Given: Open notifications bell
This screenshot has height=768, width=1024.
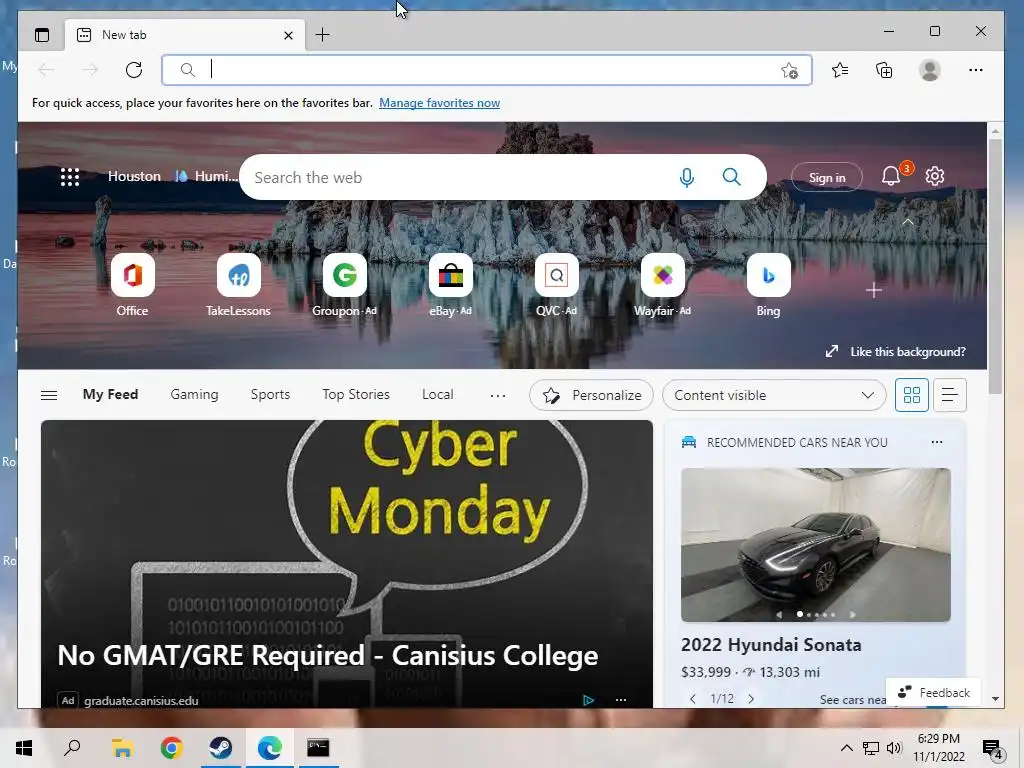Looking at the screenshot, I should click(x=891, y=176).
